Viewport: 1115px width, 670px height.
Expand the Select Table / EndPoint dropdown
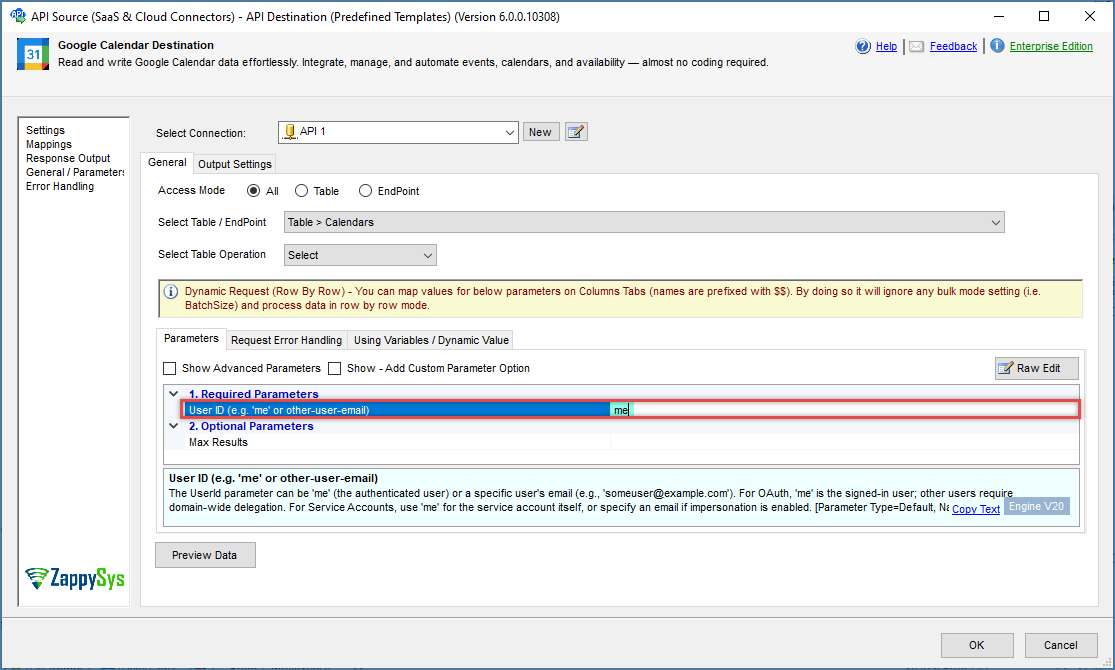[994, 222]
